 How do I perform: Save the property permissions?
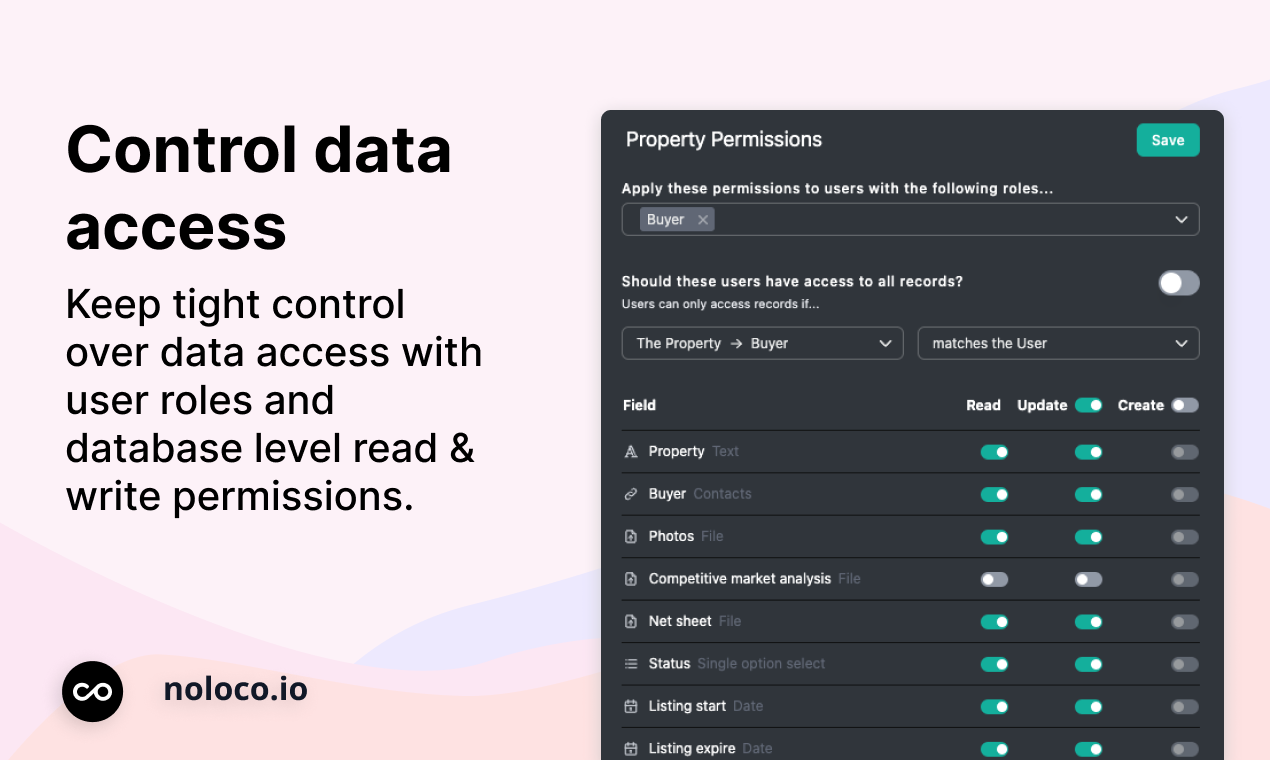pos(1168,140)
